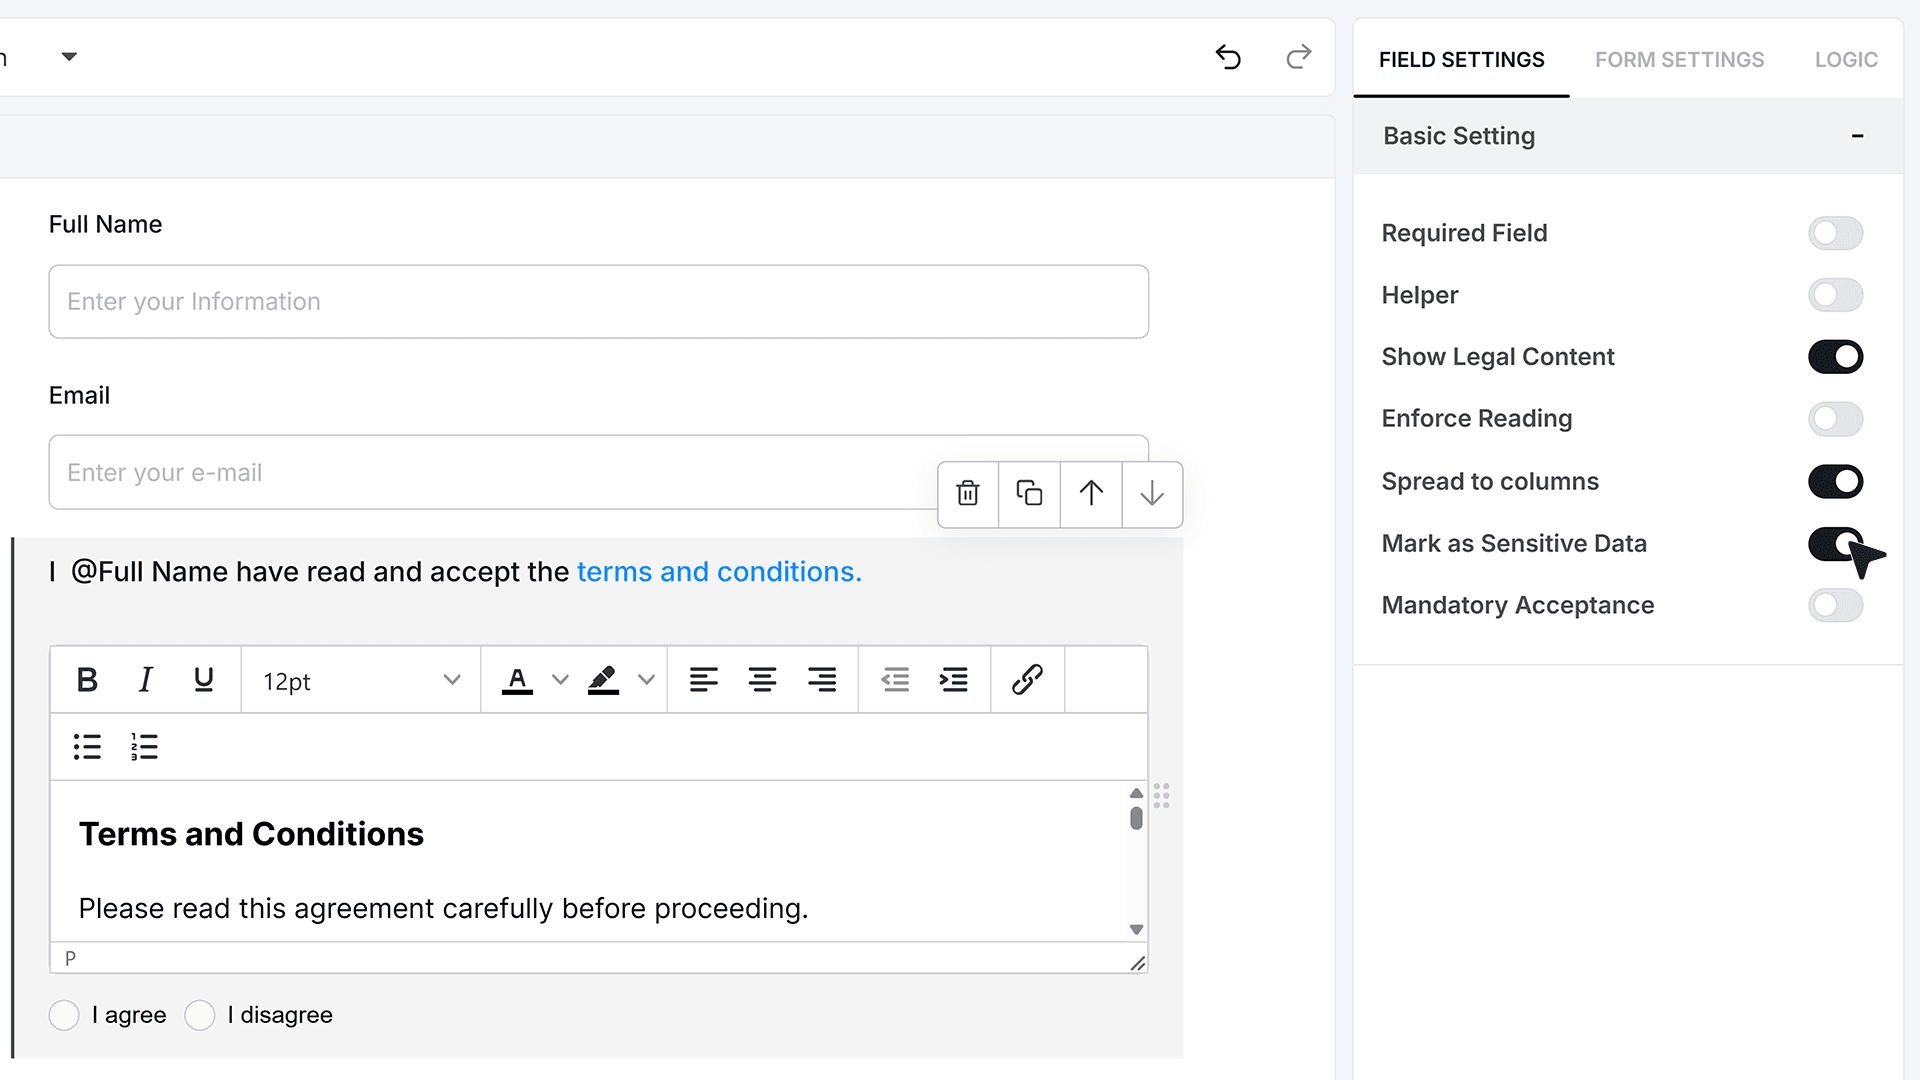The image size is (1920, 1080).
Task: Choose the highlight color marker
Action: coord(603,680)
